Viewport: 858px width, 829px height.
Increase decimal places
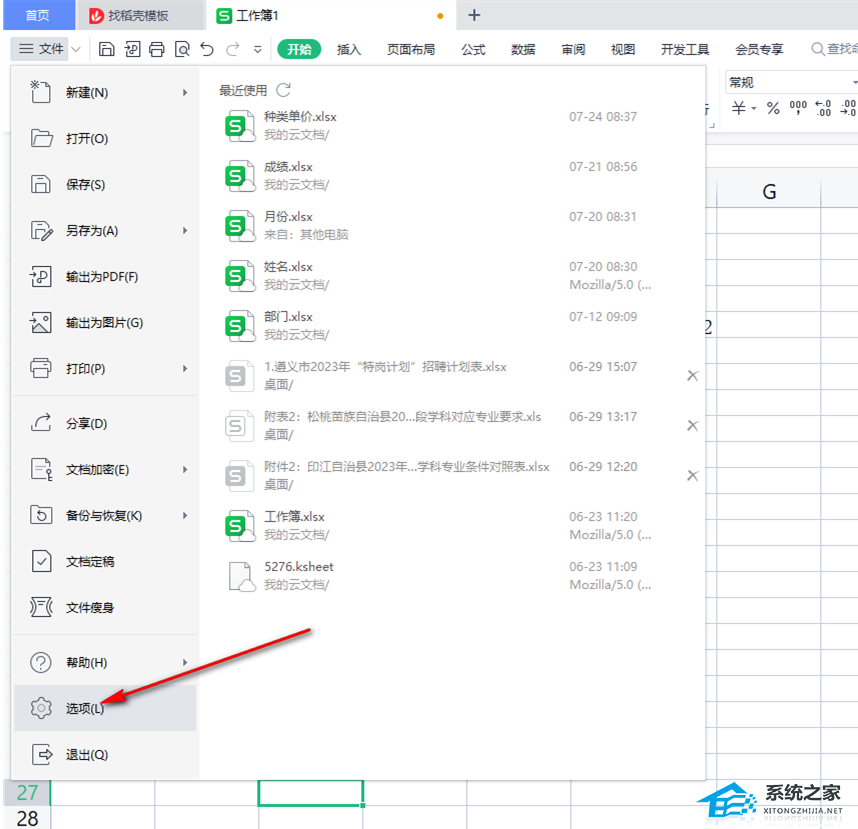(x=823, y=108)
